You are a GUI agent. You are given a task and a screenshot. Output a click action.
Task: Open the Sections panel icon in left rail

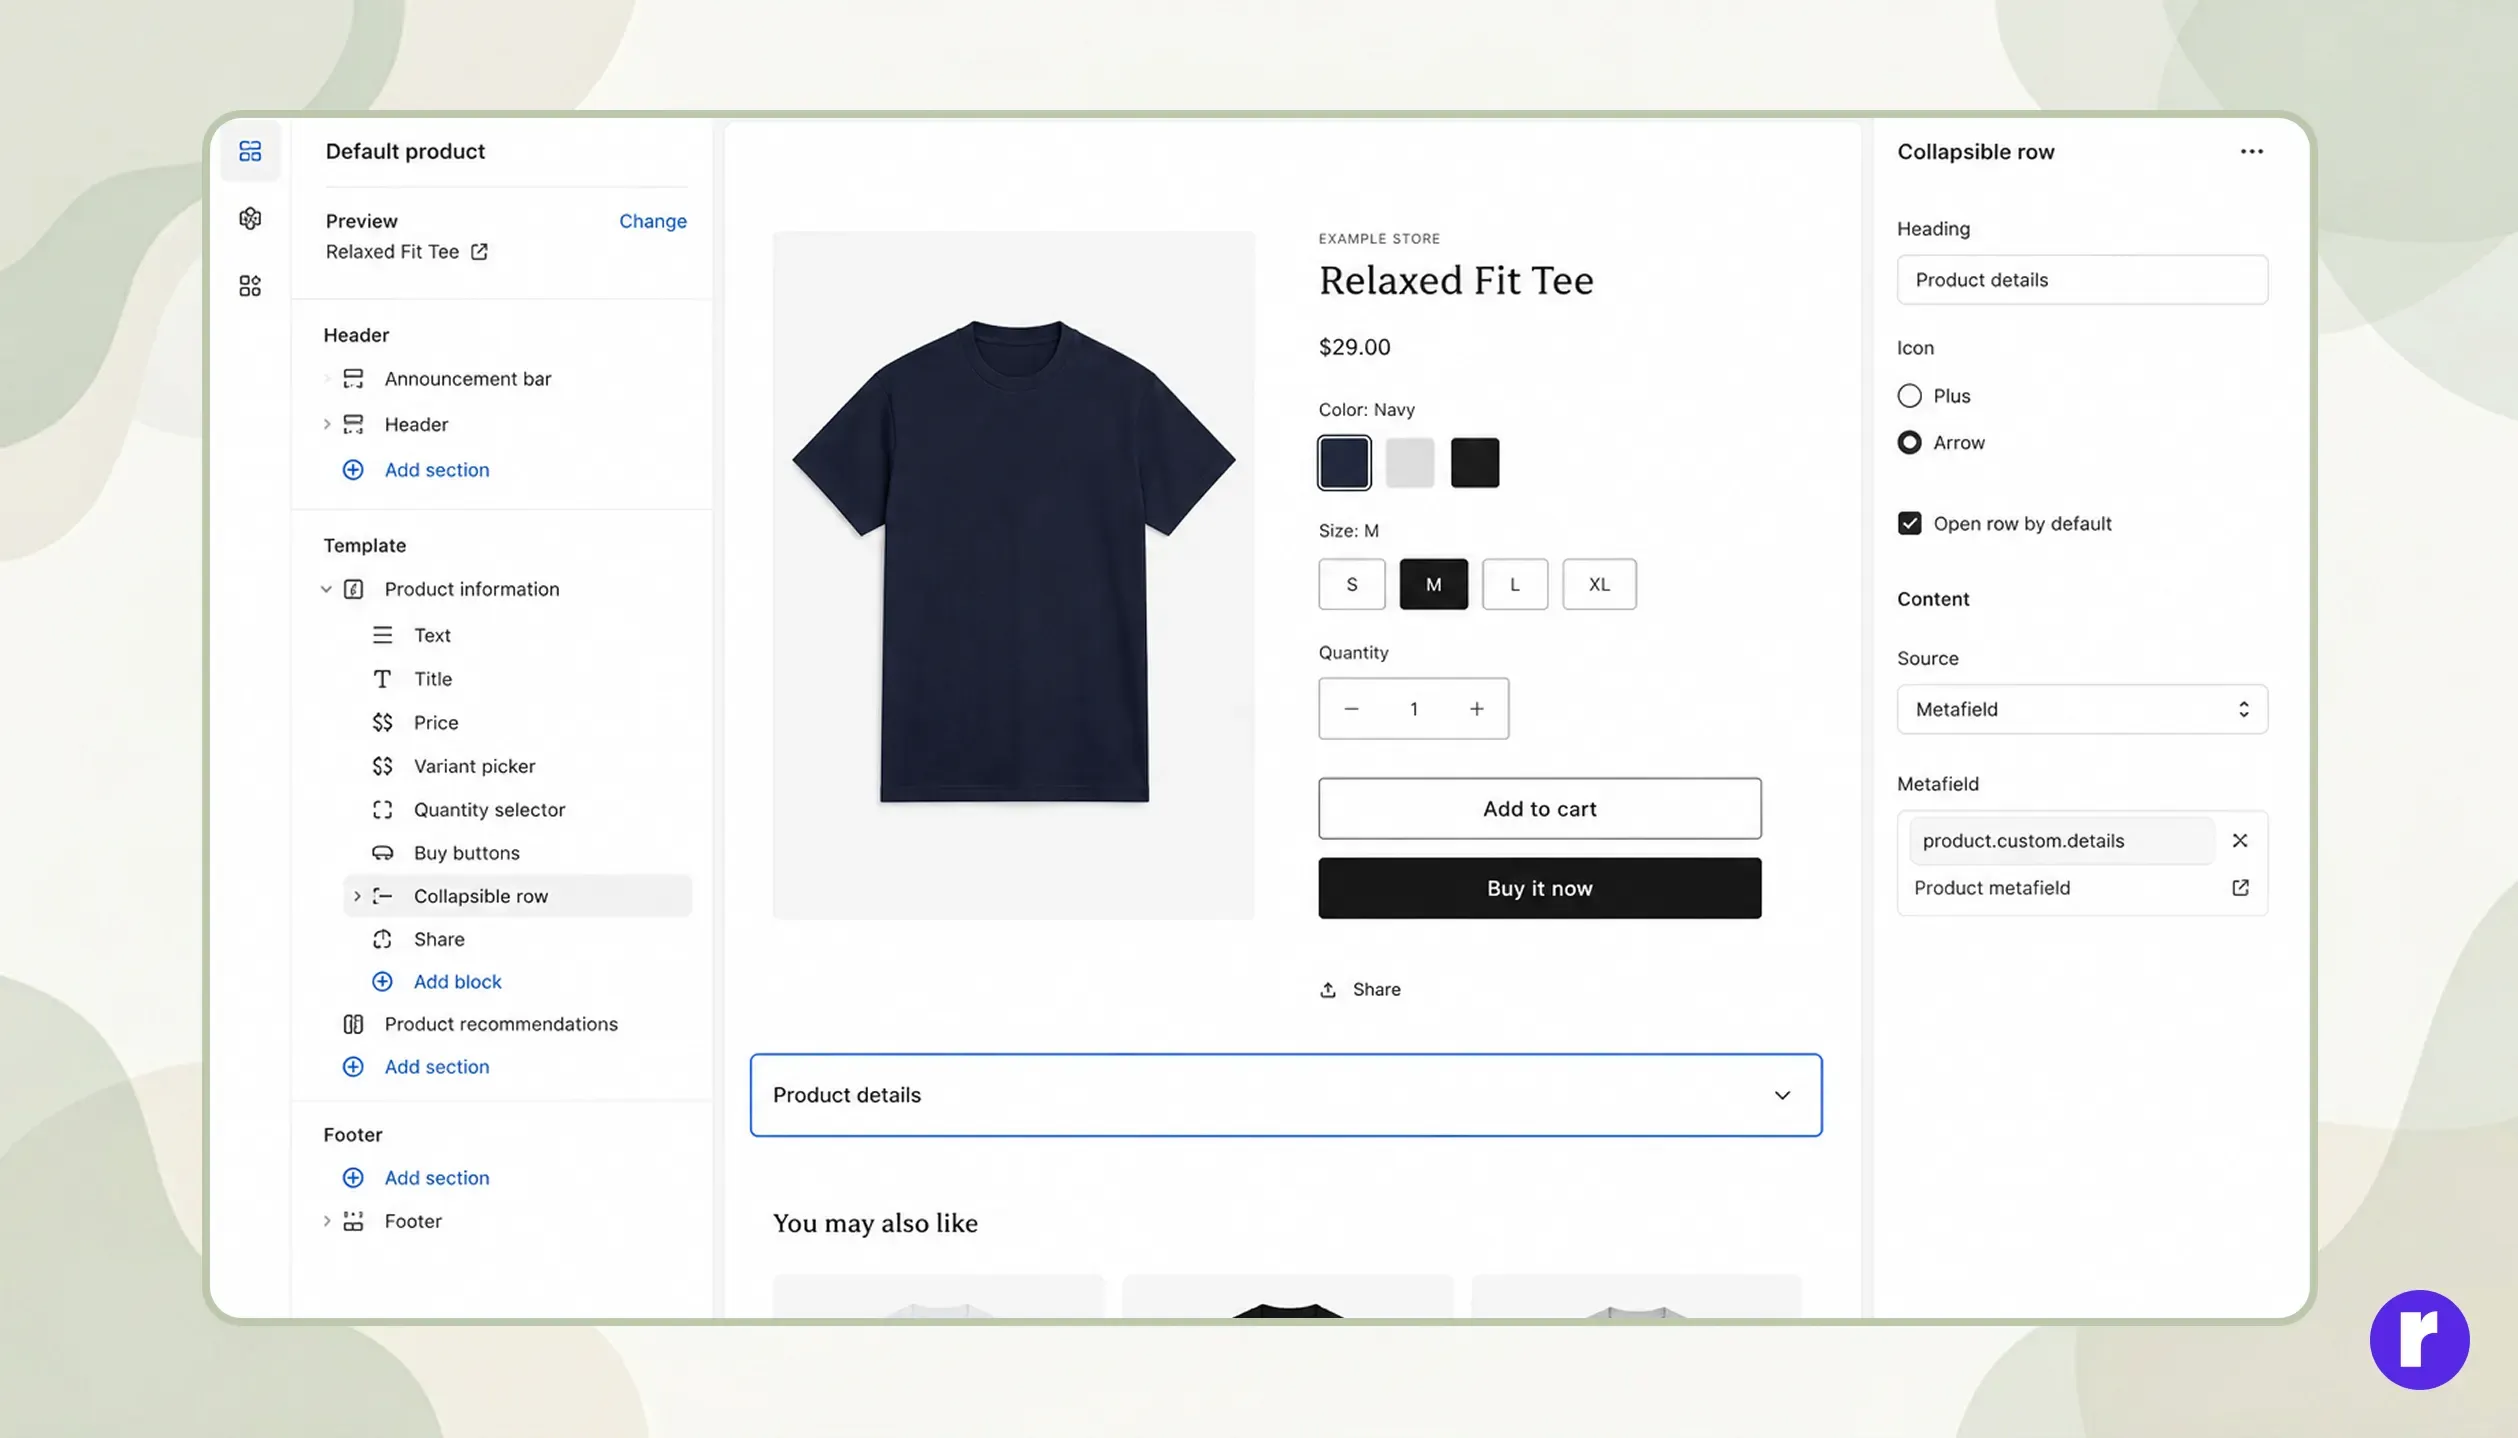point(250,151)
